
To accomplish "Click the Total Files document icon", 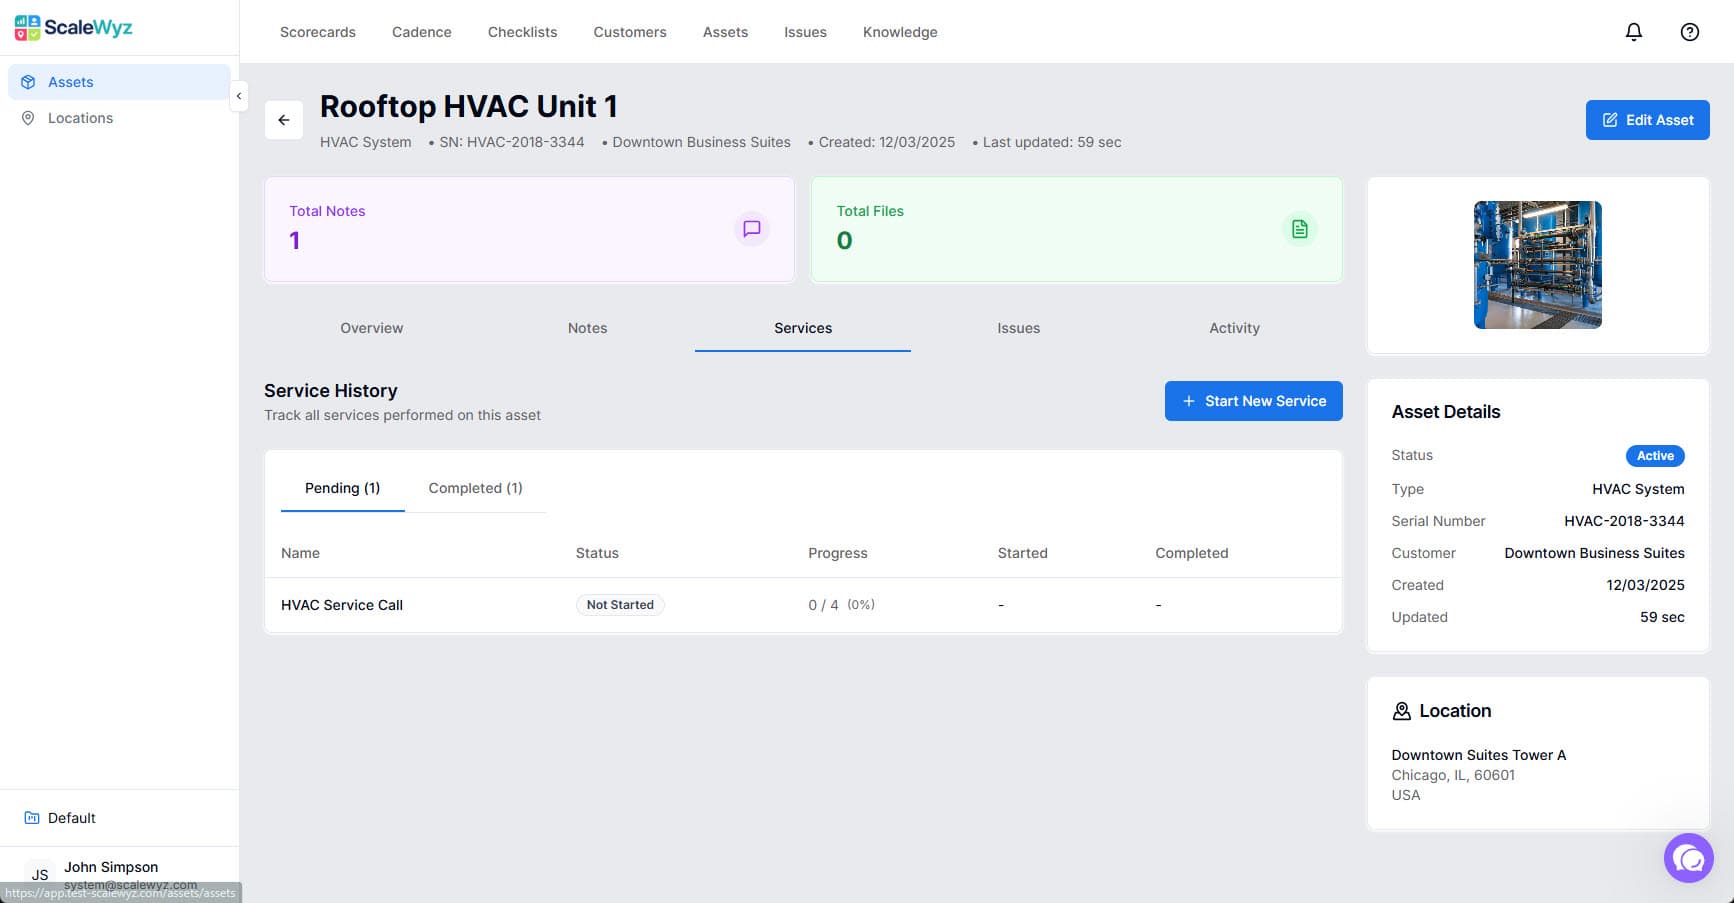I will coord(1299,229).
